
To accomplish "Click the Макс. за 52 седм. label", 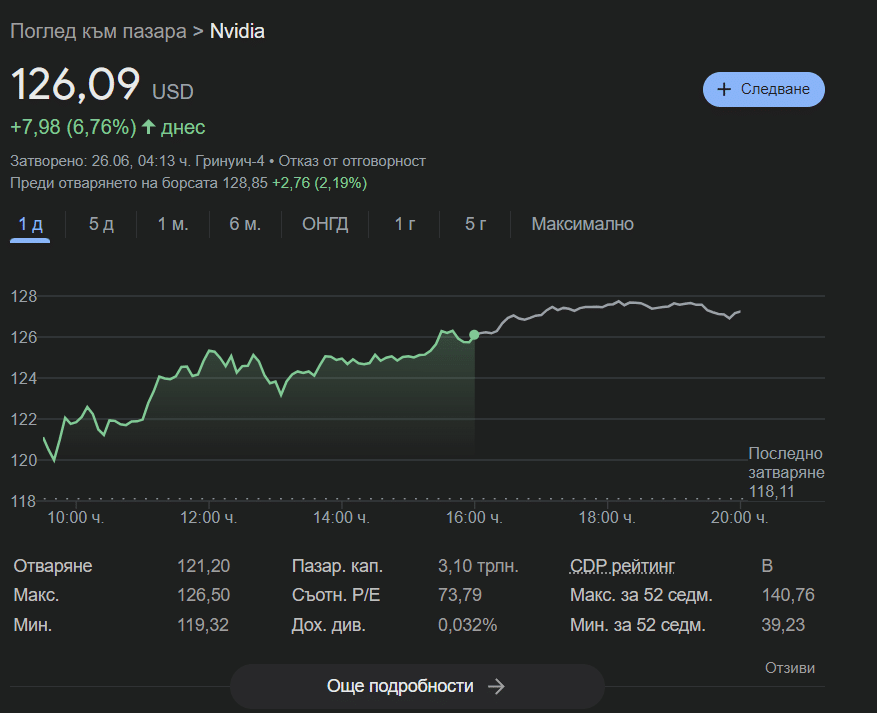I will (x=642, y=595).
